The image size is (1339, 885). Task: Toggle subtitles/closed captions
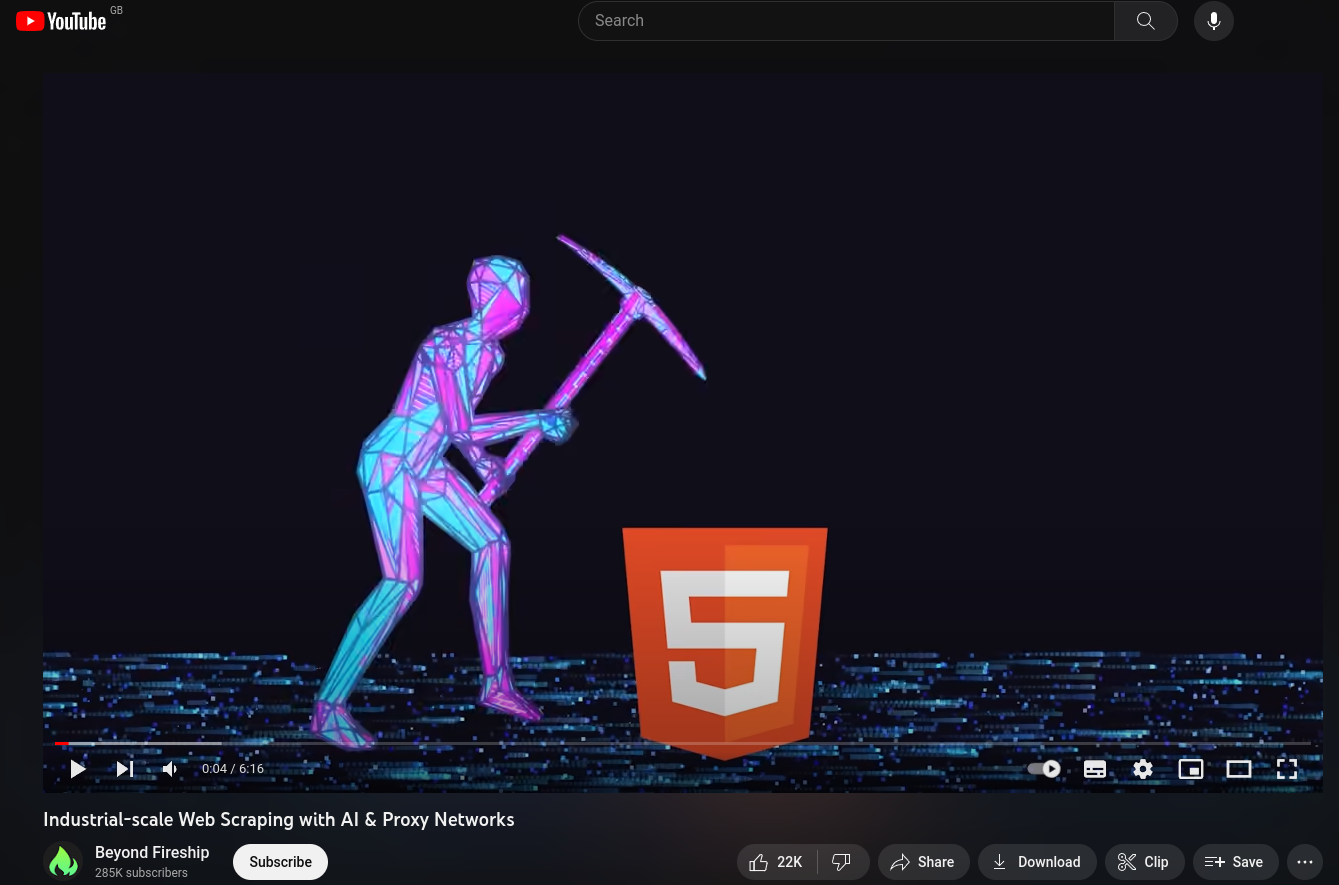pyautogui.click(x=1095, y=769)
